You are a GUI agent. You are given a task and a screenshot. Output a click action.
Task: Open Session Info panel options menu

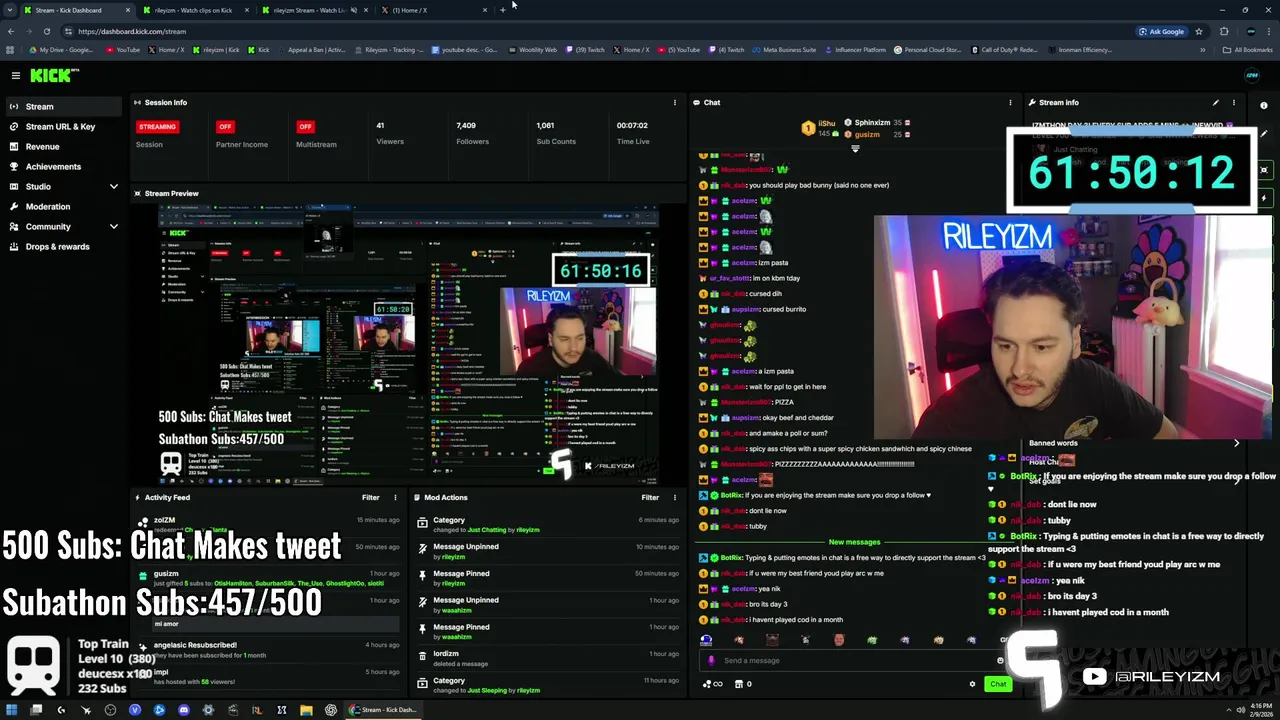pos(674,102)
